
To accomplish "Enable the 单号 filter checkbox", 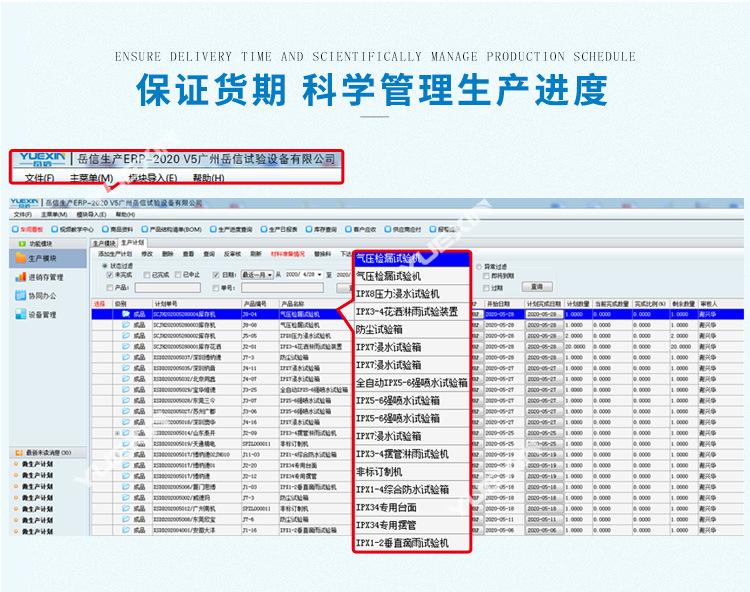I will pyautogui.click(x=216, y=287).
